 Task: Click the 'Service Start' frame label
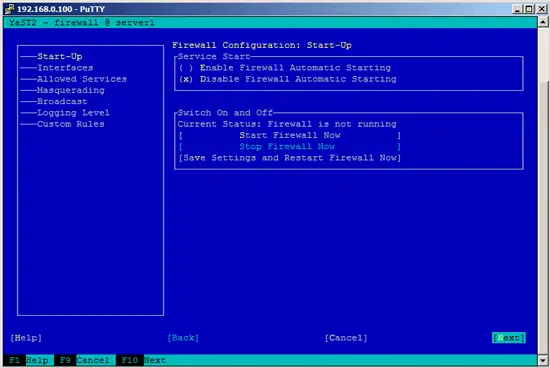coord(214,56)
